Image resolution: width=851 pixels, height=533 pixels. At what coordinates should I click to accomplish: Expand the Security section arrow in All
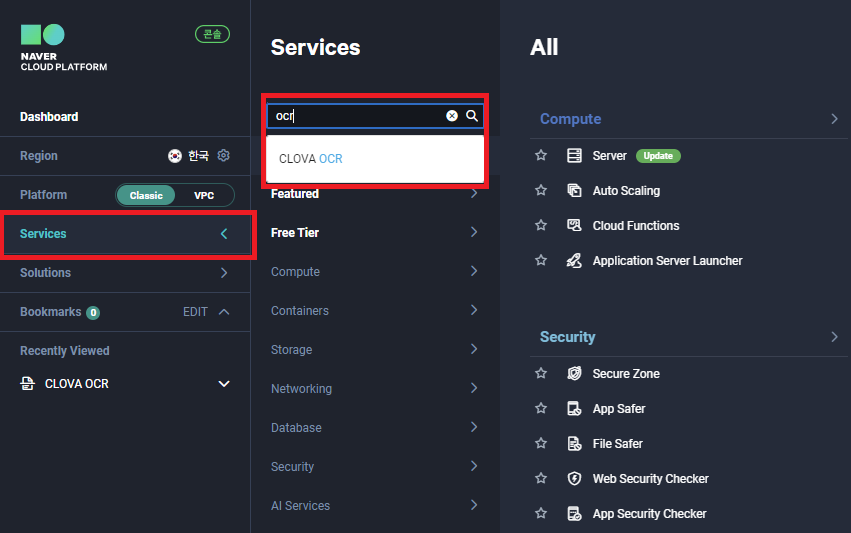click(834, 337)
